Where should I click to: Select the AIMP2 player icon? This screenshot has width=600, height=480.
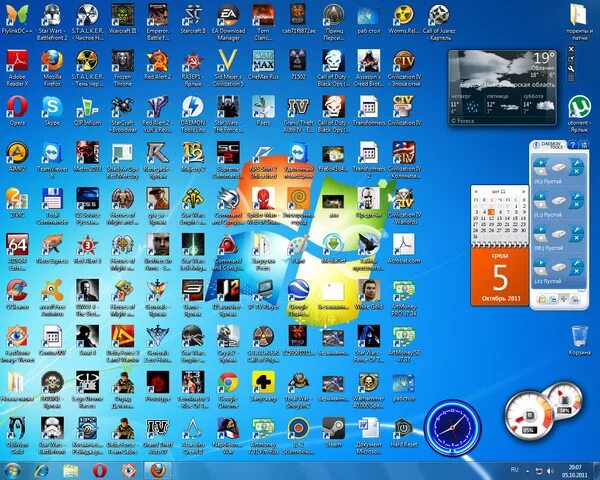coord(17,157)
